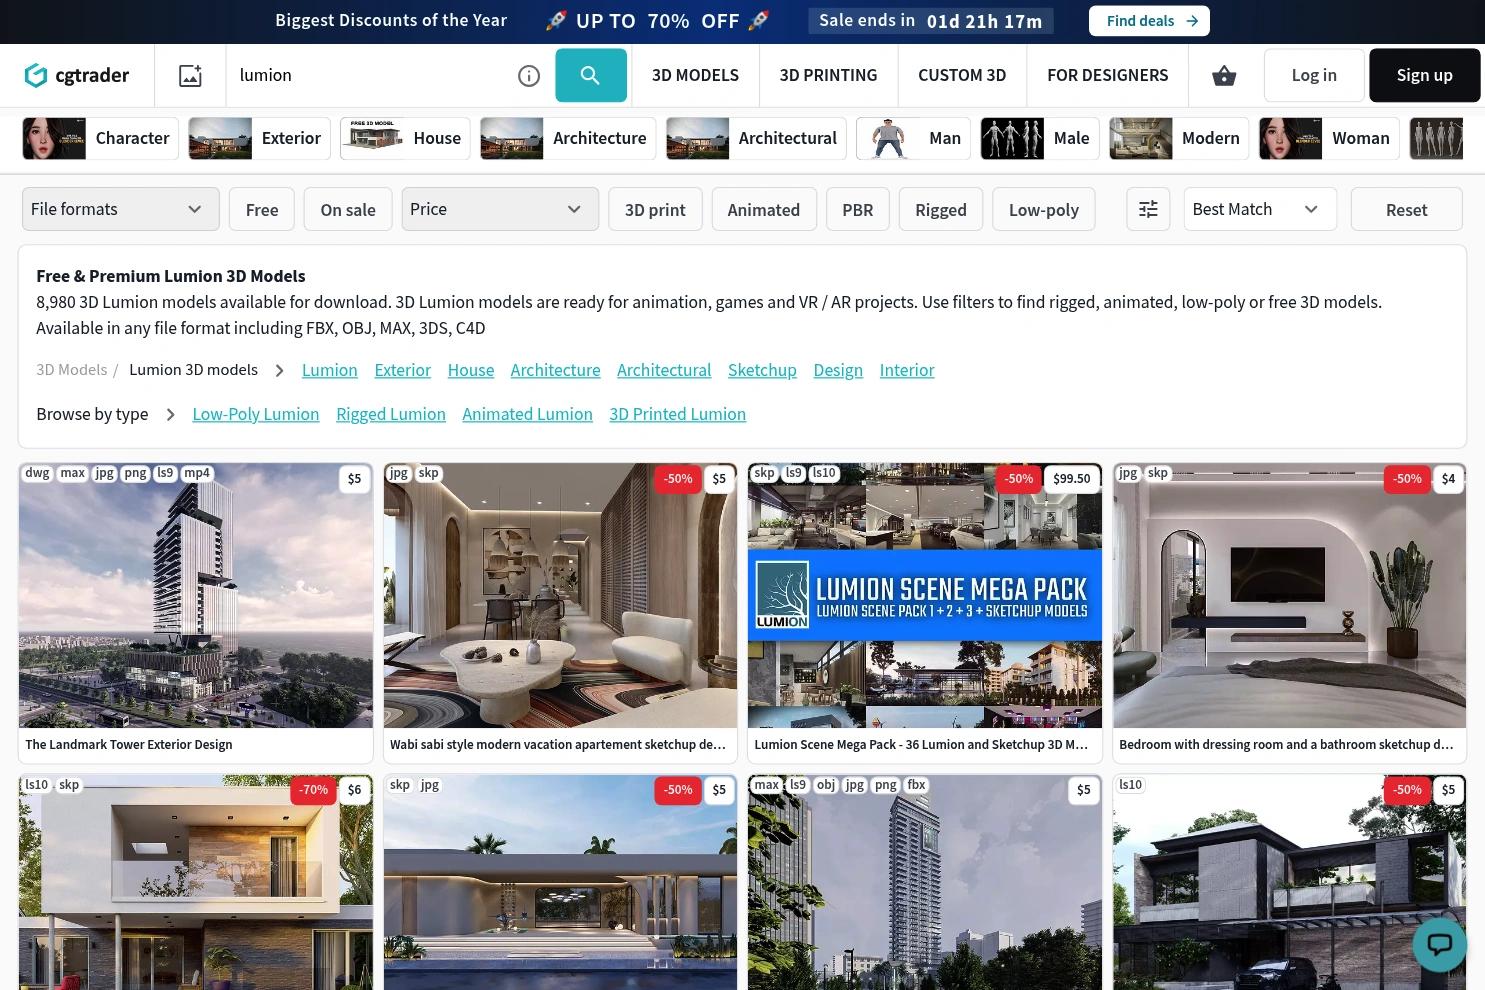Click Find deals in sale banner
This screenshot has width=1485, height=990.
[x=1149, y=21]
